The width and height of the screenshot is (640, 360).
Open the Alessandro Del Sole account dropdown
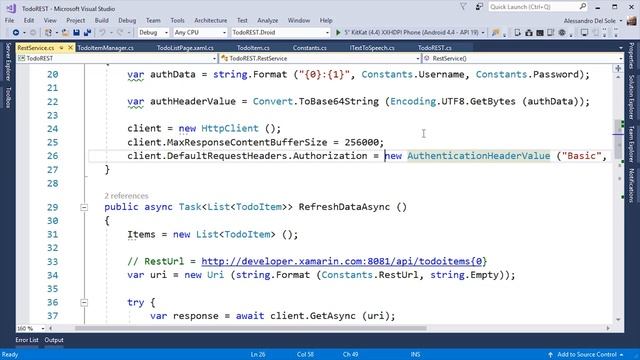pos(593,20)
